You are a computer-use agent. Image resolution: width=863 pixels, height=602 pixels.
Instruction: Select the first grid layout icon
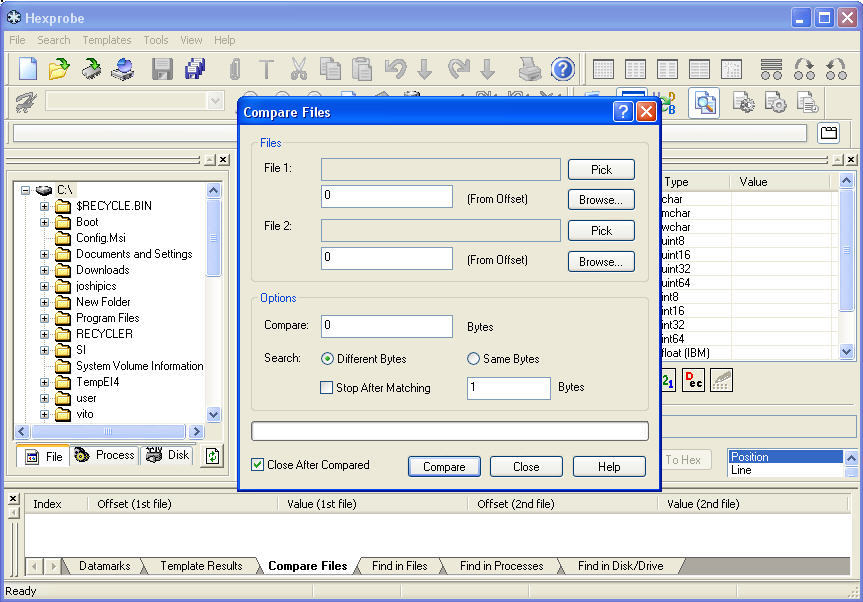click(x=603, y=69)
